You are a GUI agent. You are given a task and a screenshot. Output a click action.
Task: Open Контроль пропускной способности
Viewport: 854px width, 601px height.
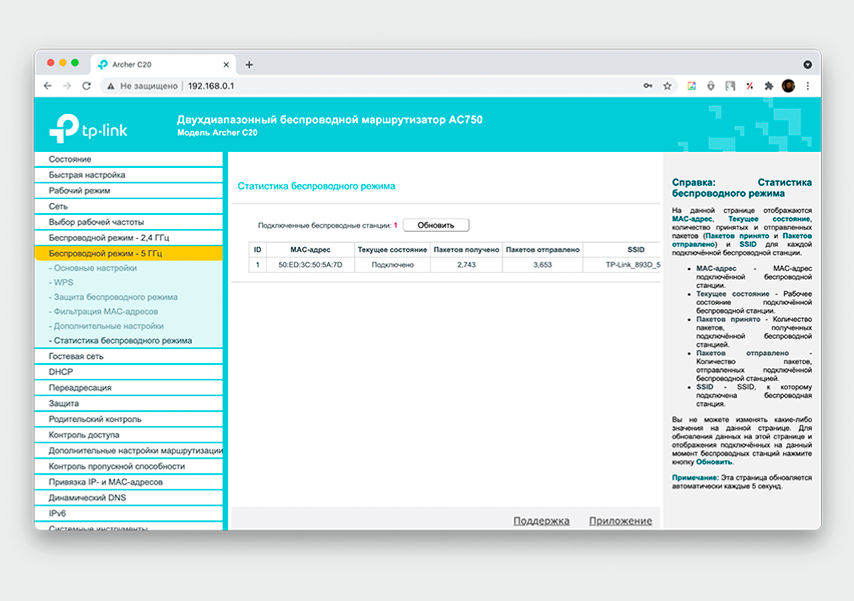pos(129,466)
